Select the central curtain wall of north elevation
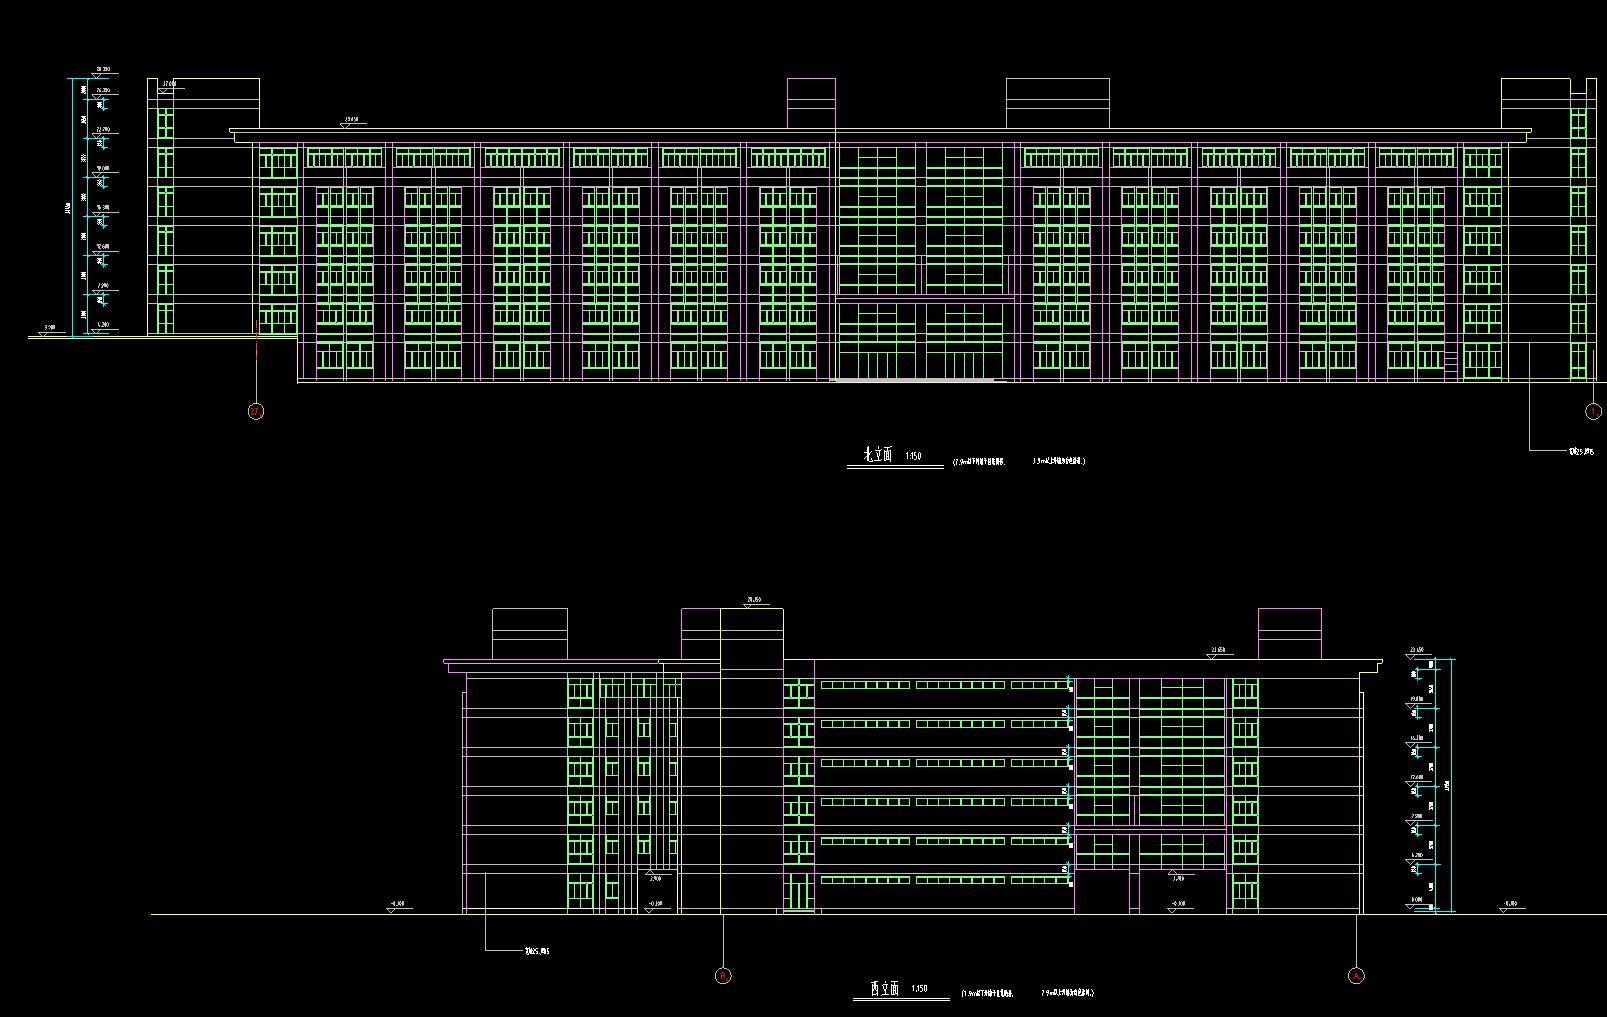 921,262
